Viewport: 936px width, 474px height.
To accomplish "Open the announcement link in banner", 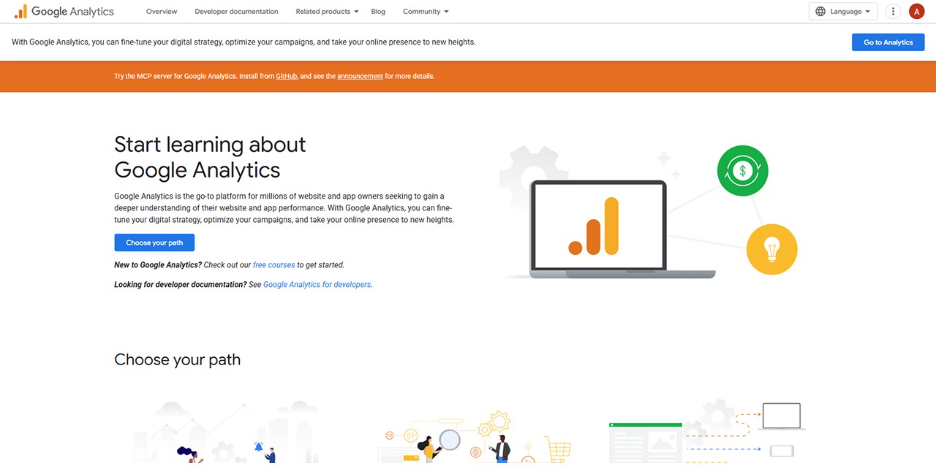I will click(x=360, y=76).
